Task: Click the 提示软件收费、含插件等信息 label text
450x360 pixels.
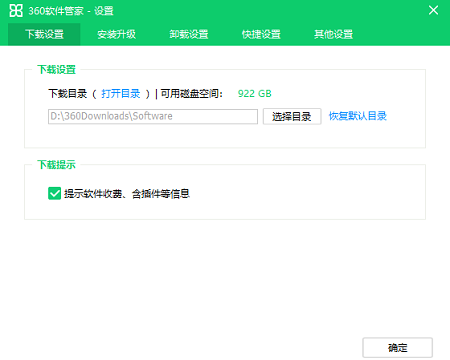Action: click(127, 194)
